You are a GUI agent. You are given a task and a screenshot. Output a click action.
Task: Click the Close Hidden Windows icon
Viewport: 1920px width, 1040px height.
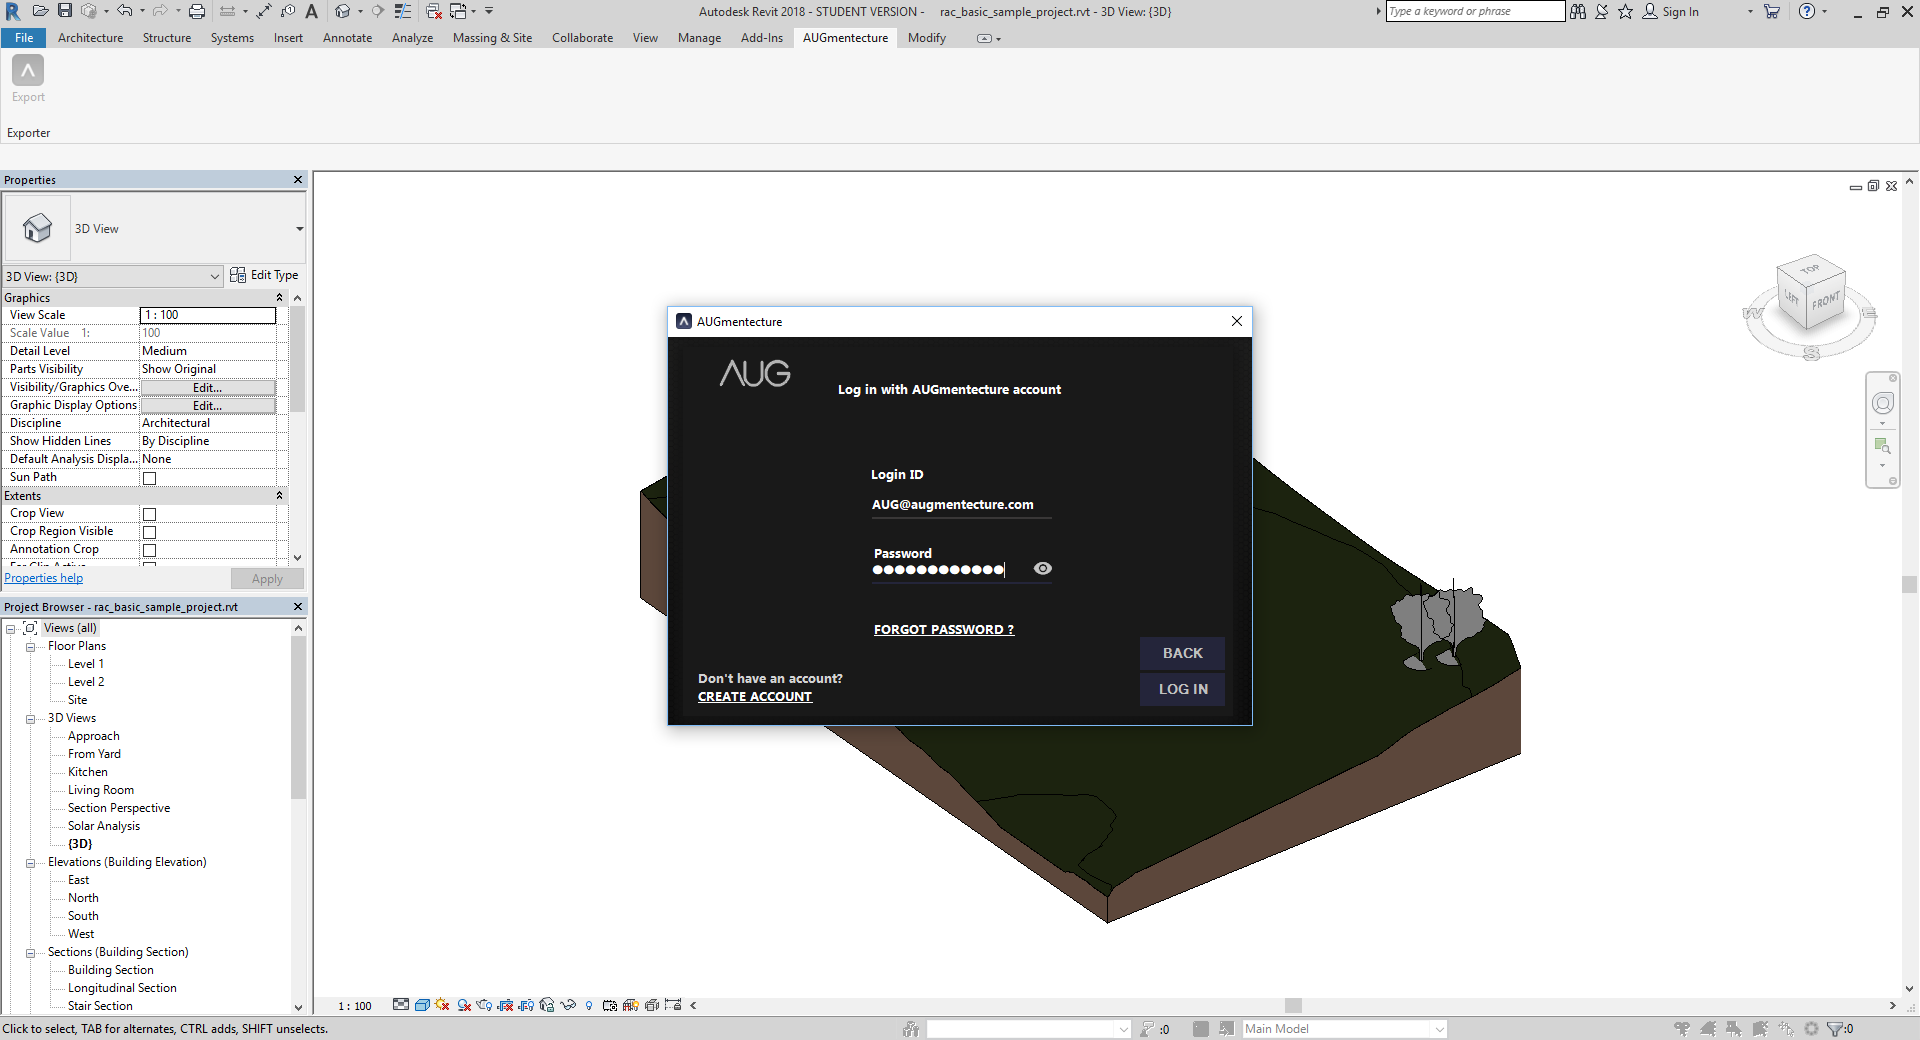point(434,11)
